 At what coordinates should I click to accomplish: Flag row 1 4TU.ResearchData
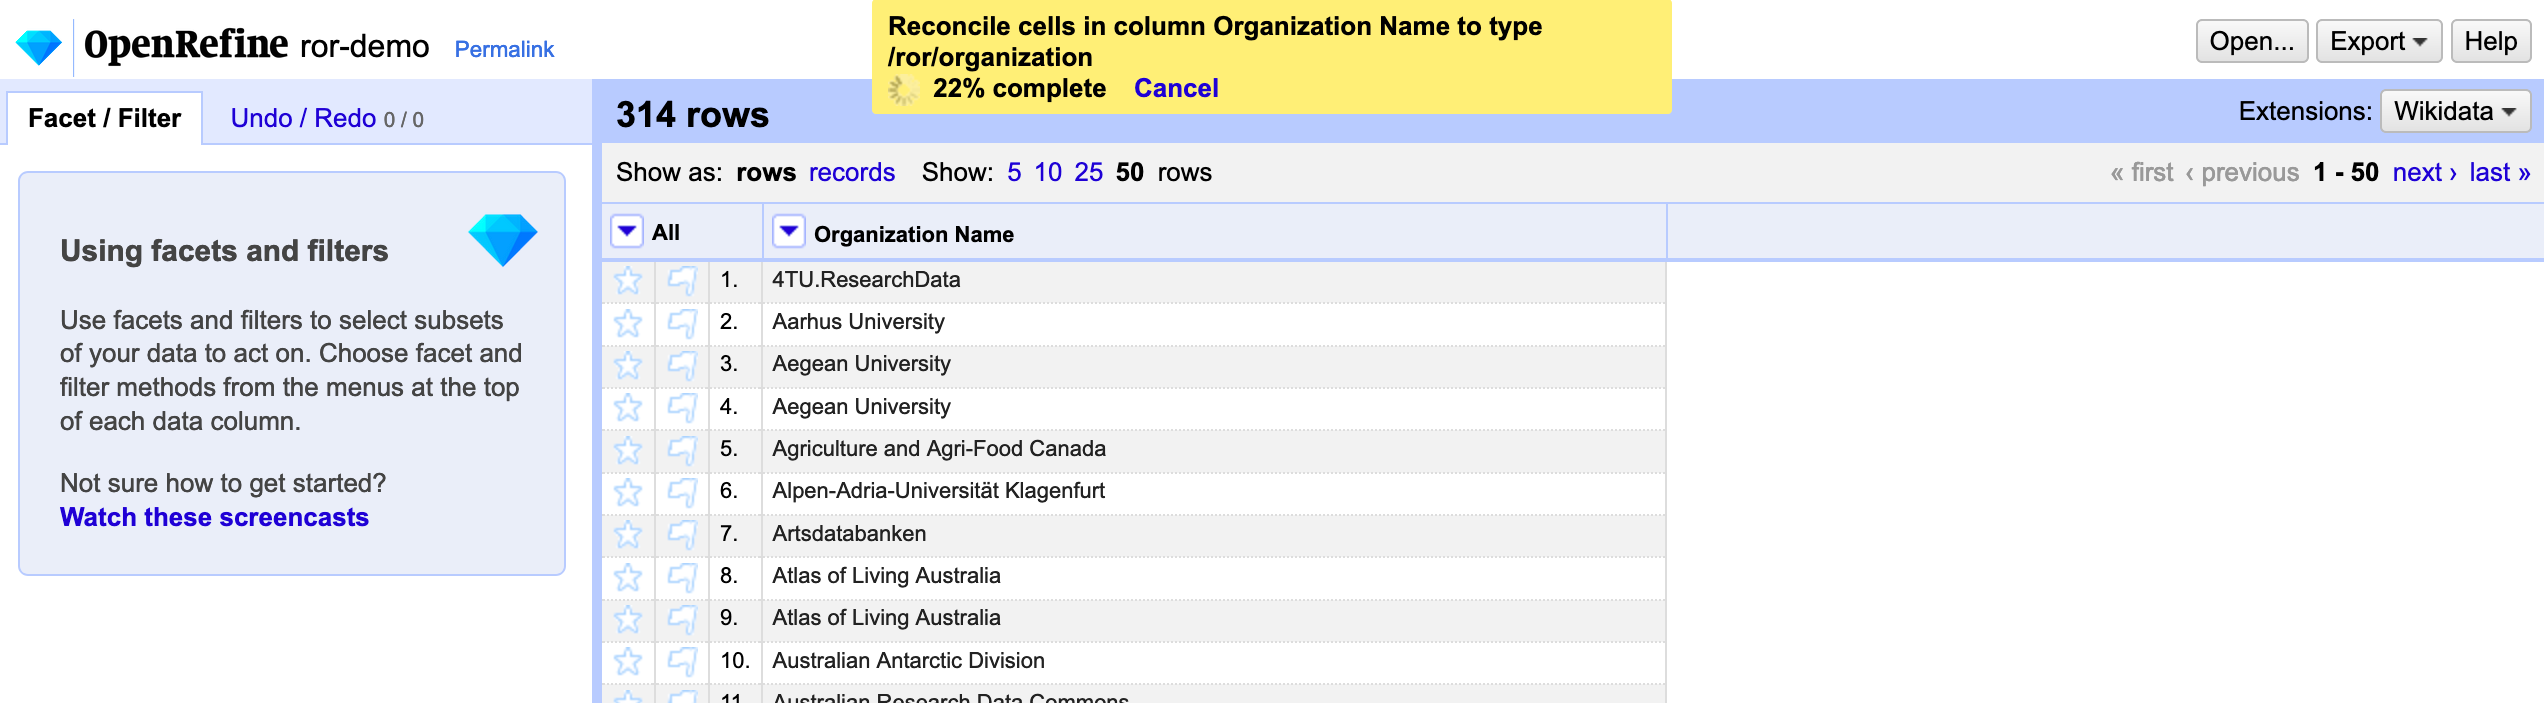(x=682, y=280)
